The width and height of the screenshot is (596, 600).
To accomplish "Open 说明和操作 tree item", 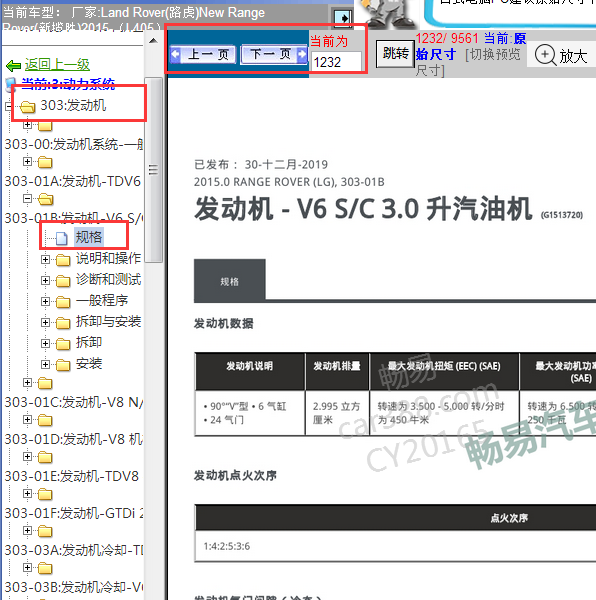I will (x=108, y=258).
